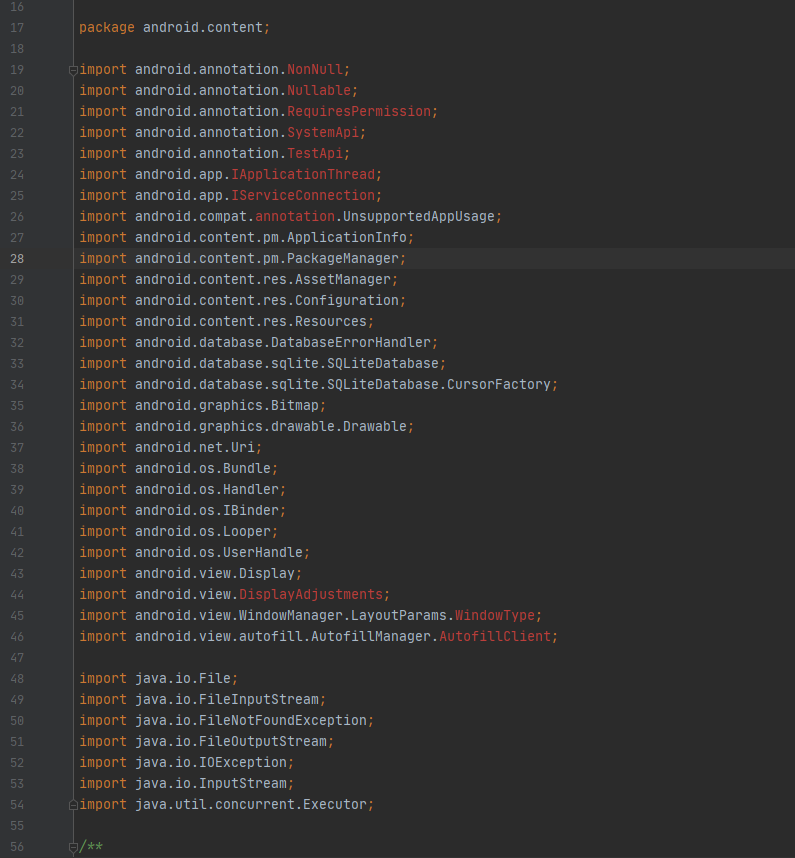Image resolution: width=795 pixels, height=858 pixels.
Task: Click WindowType in LayoutParams import
Action: pyautogui.click(x=495, y=616)
